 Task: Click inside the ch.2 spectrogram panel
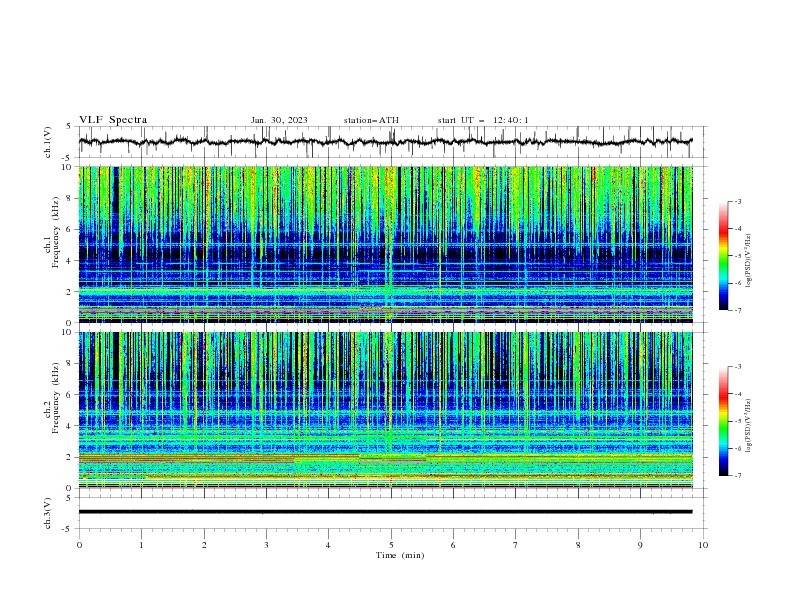[x=385, y=410]
